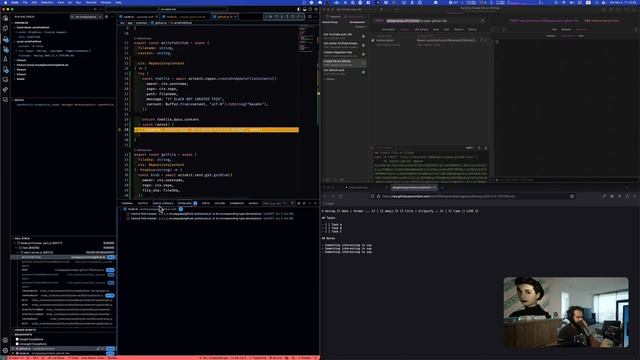
Task: Click the writeToGithub breadcrumb in the editor
Action: click(182, 23)
